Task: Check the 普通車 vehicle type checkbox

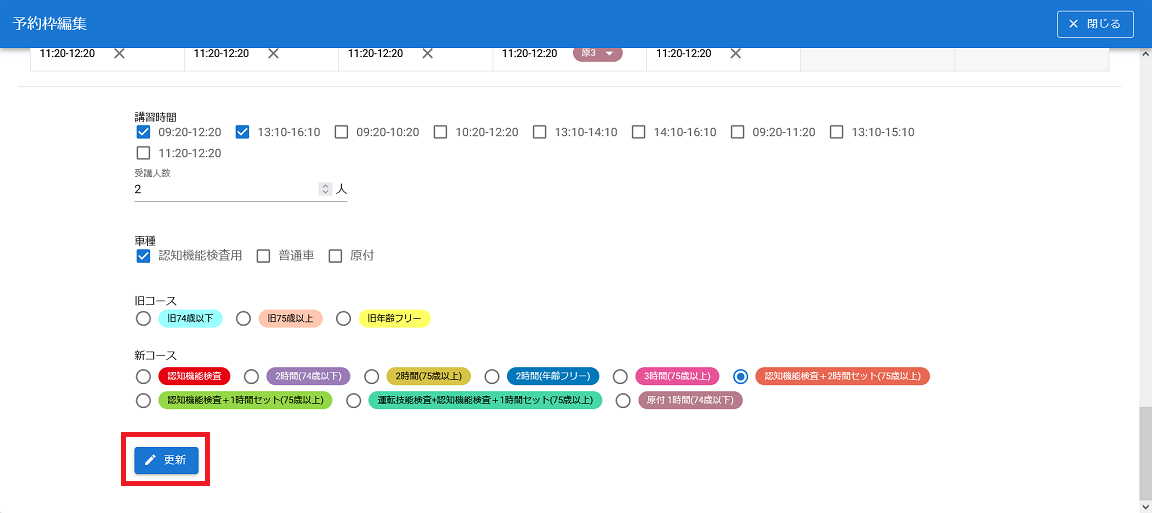Action: (264, 256)
